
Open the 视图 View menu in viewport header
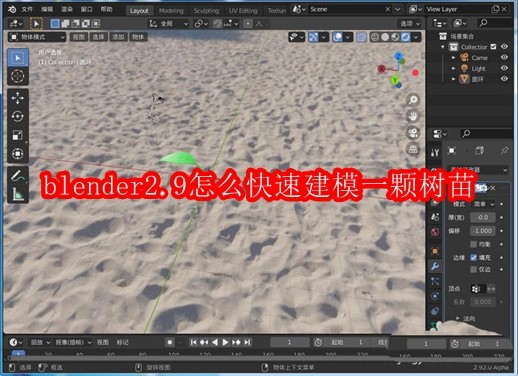[79, 37]
